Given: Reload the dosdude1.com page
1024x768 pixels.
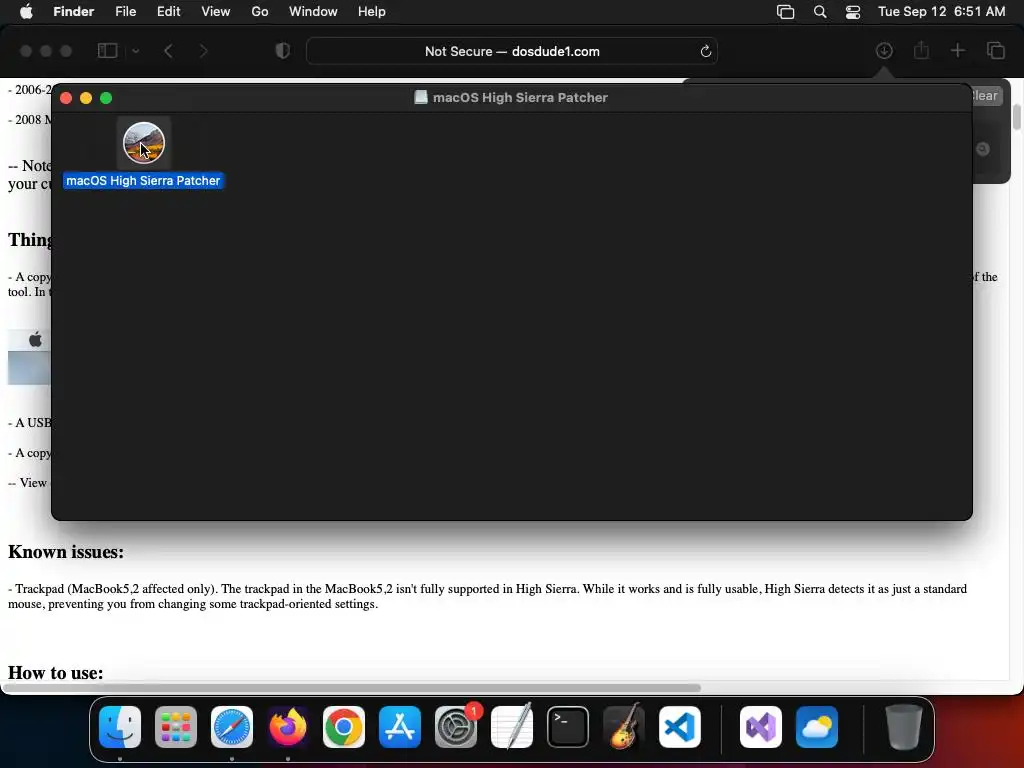Looking at the screenshot, I should (x=705, y=51).
